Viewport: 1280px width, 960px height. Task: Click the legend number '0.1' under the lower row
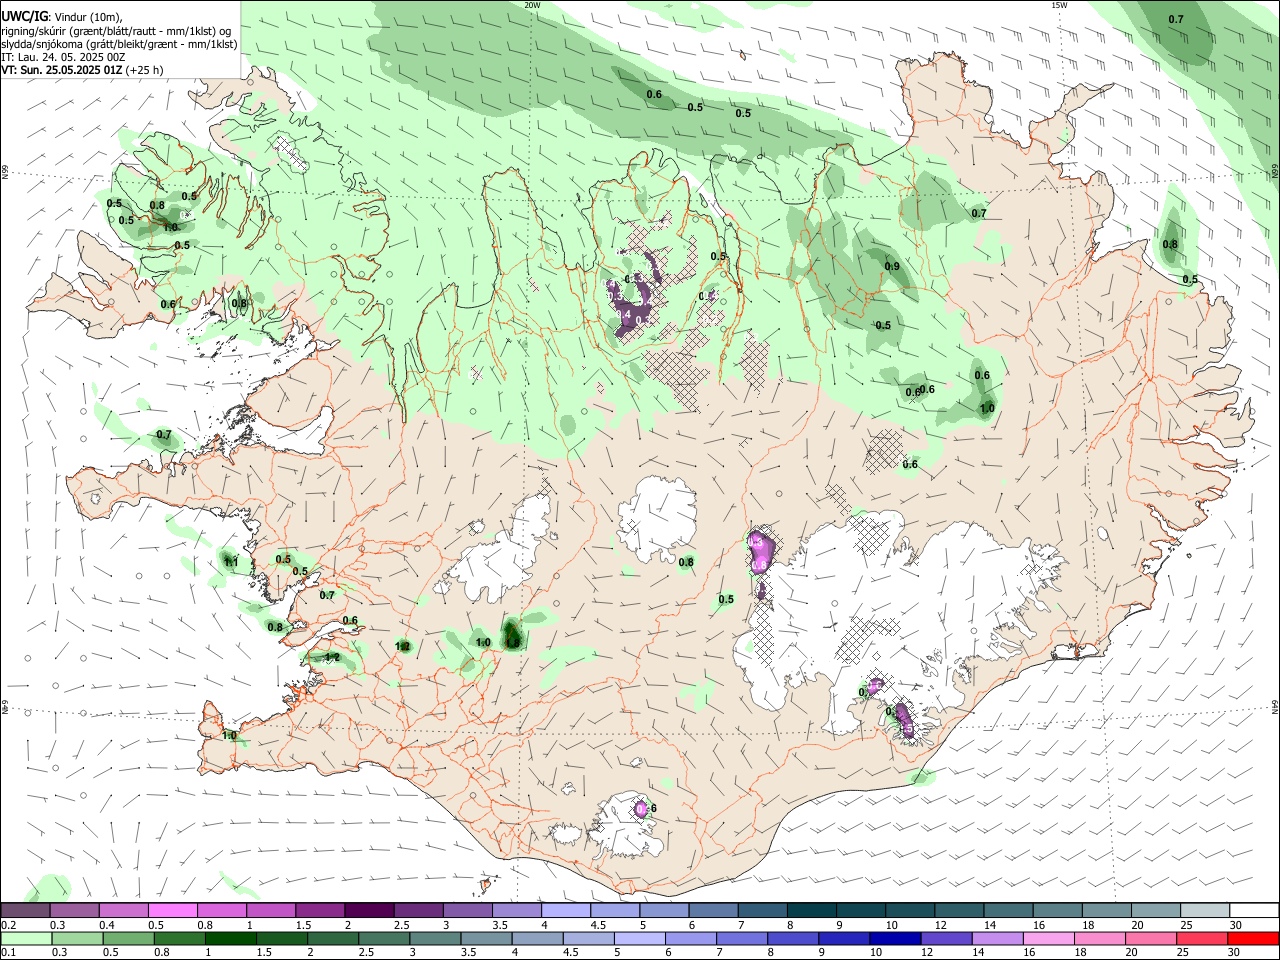point(8,953)
